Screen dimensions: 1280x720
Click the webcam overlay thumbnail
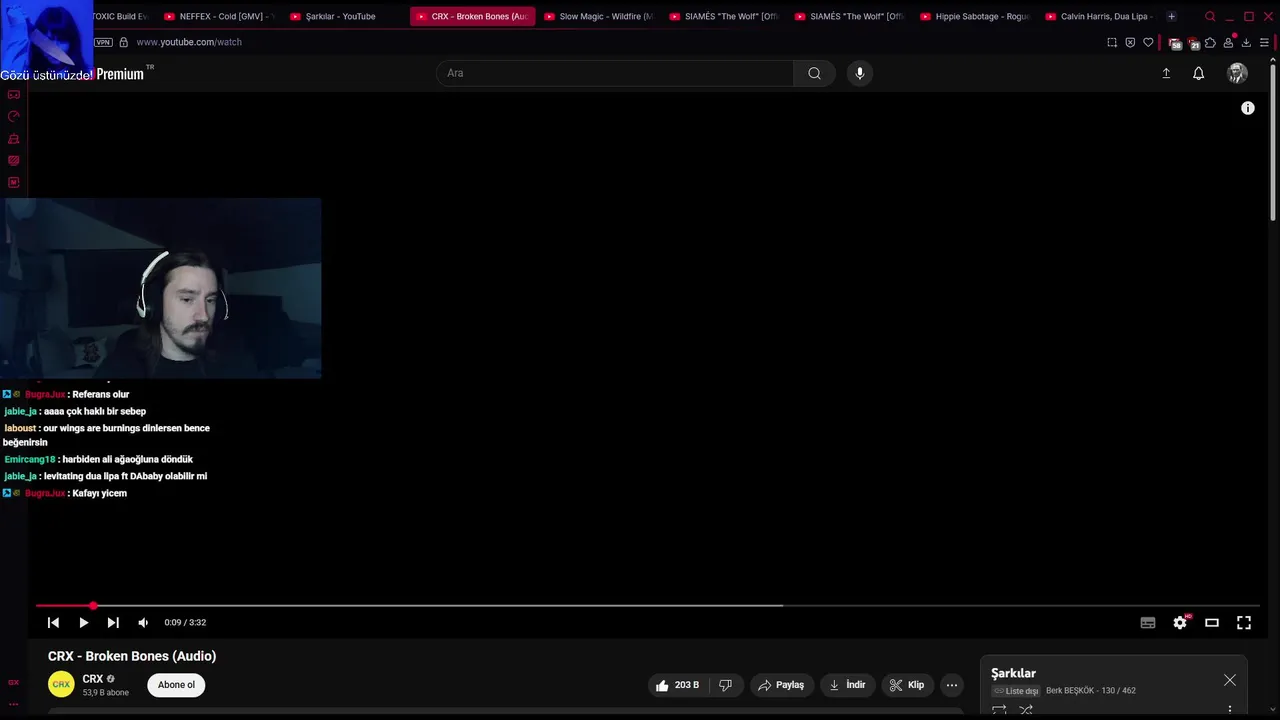point(160,288)
